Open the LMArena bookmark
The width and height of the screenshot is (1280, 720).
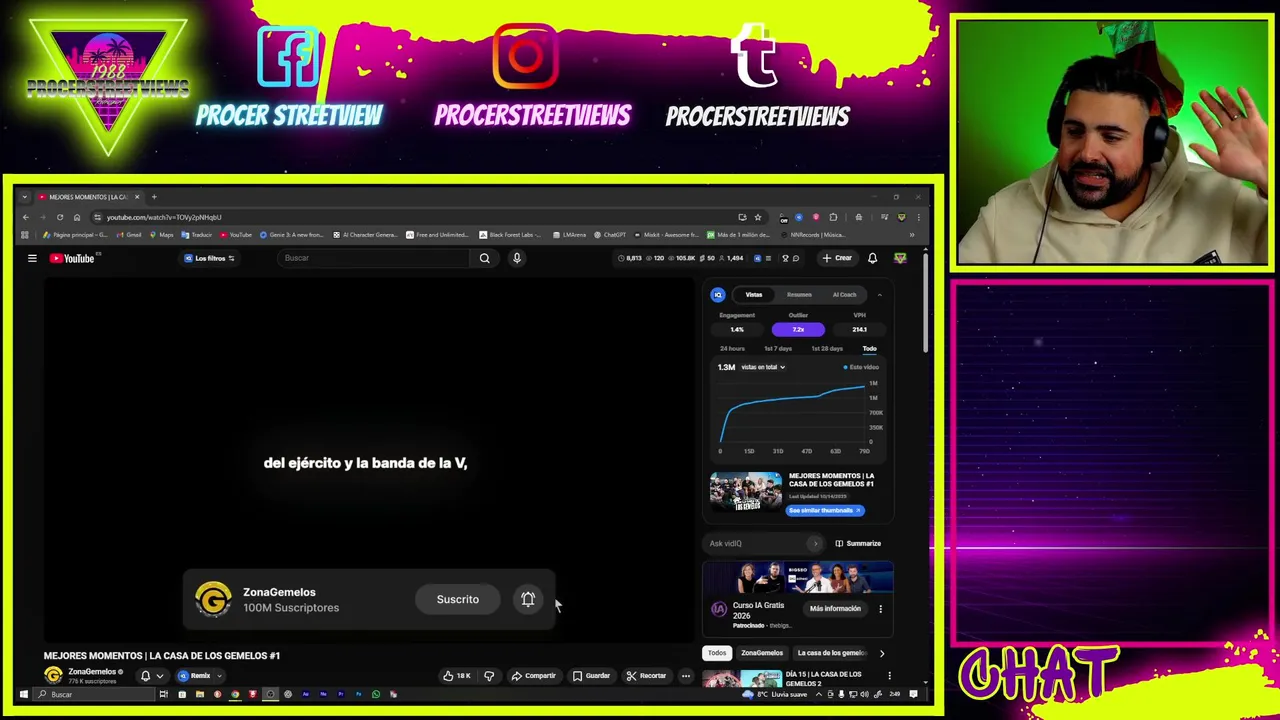pyautogui.click(x=569, y=235)
